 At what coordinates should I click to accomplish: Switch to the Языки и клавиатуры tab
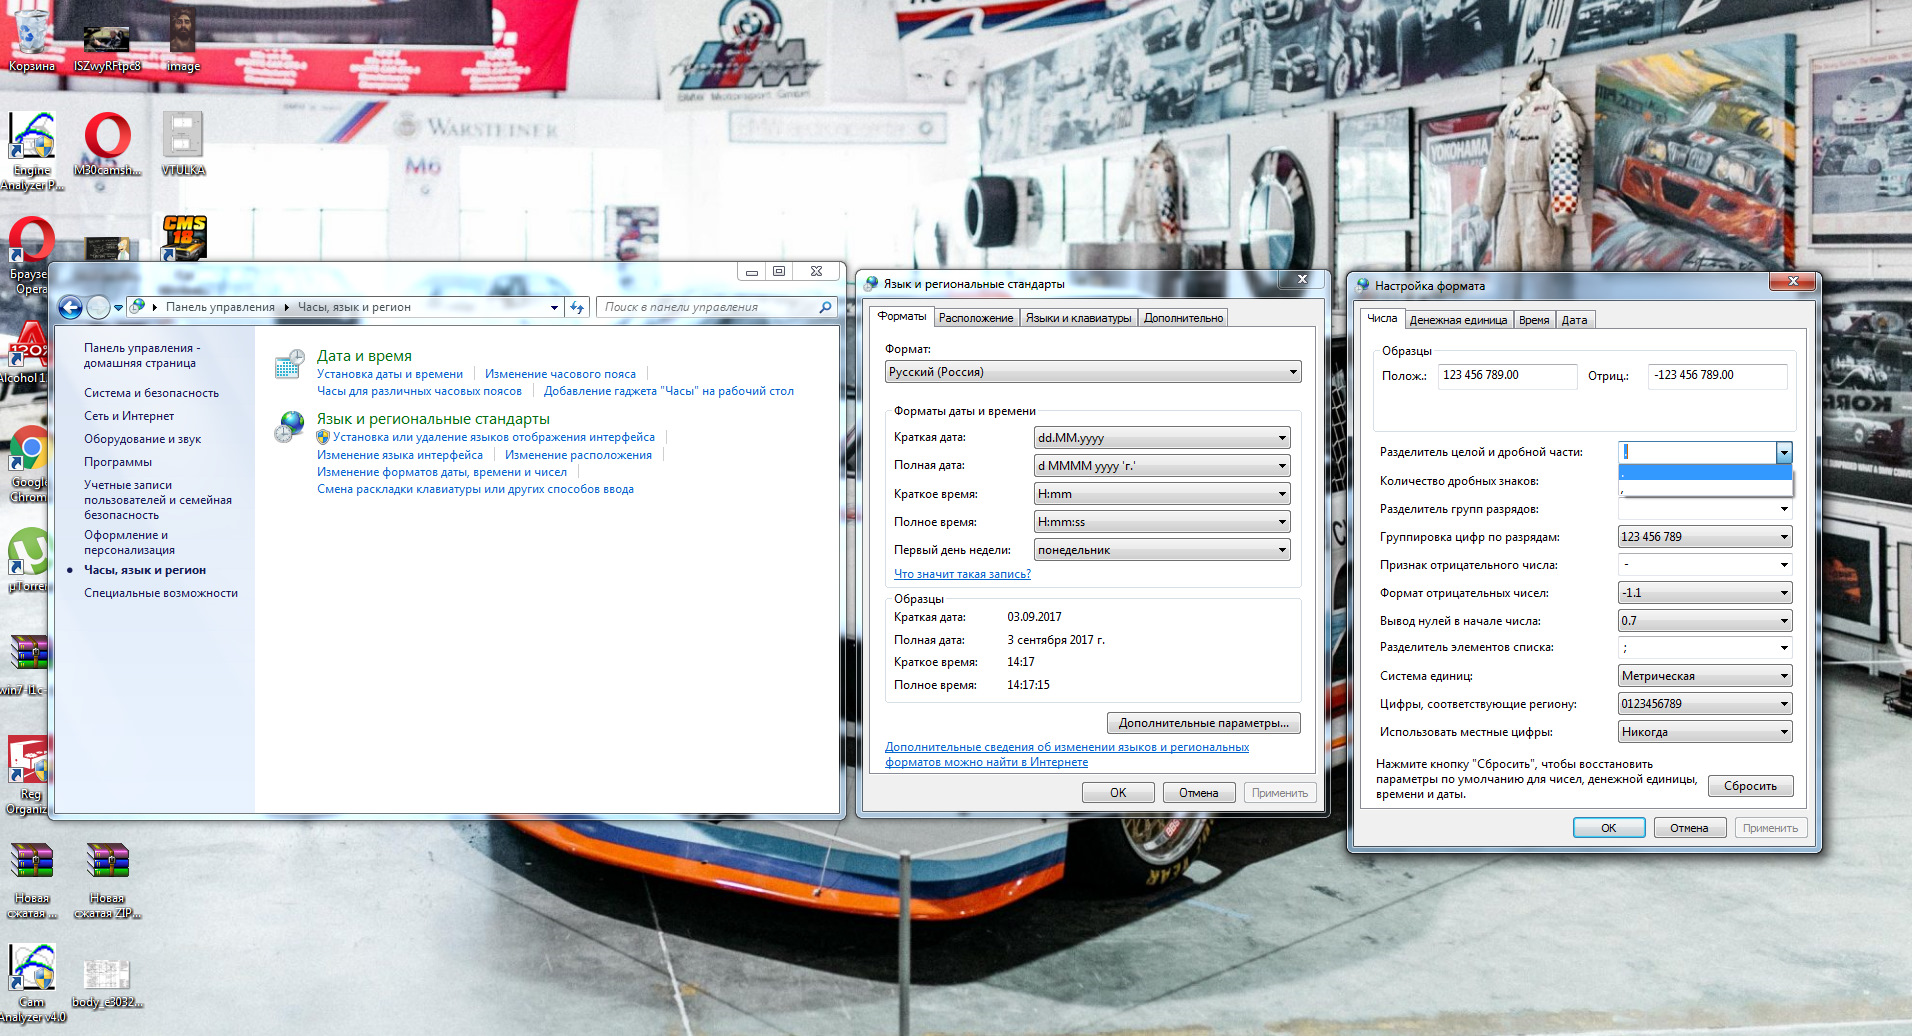[x=1078, y=318]
